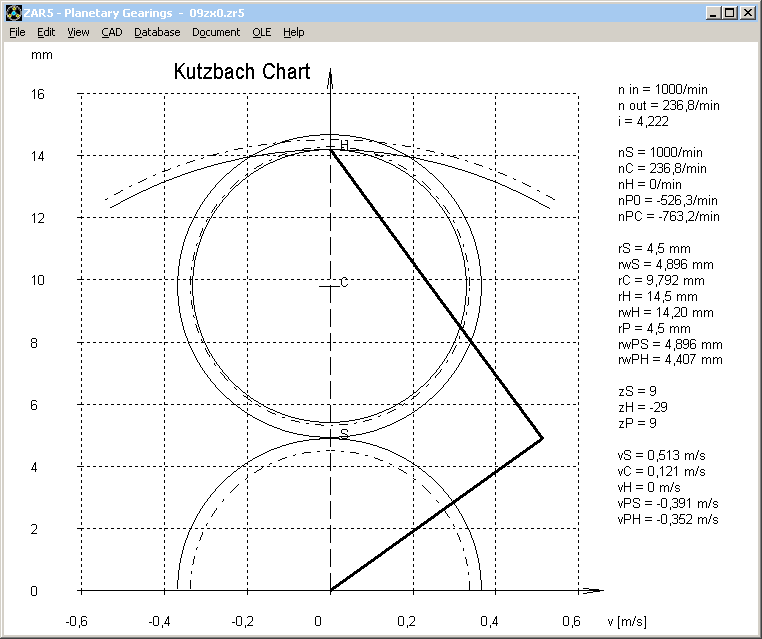Open the OLE menu
The height and width of the screenshot is (639, 762).
pos(261,32)
